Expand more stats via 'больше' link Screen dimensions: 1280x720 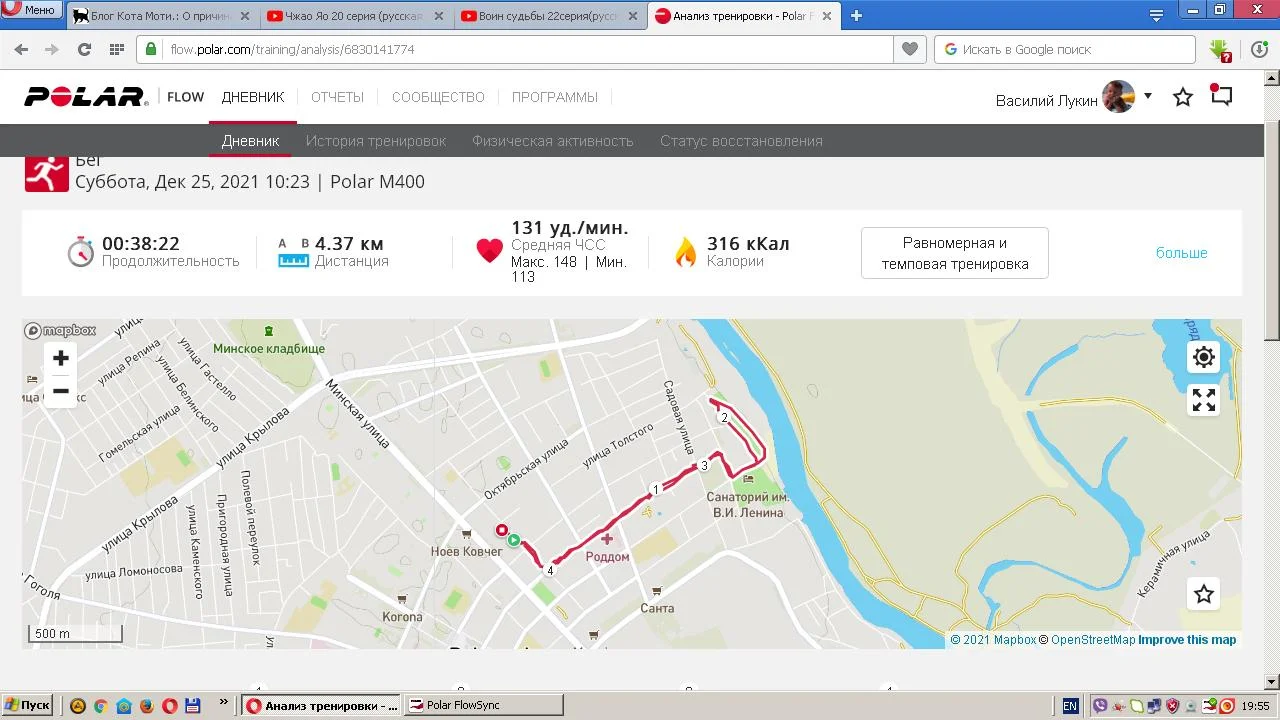pos(1182,253)
